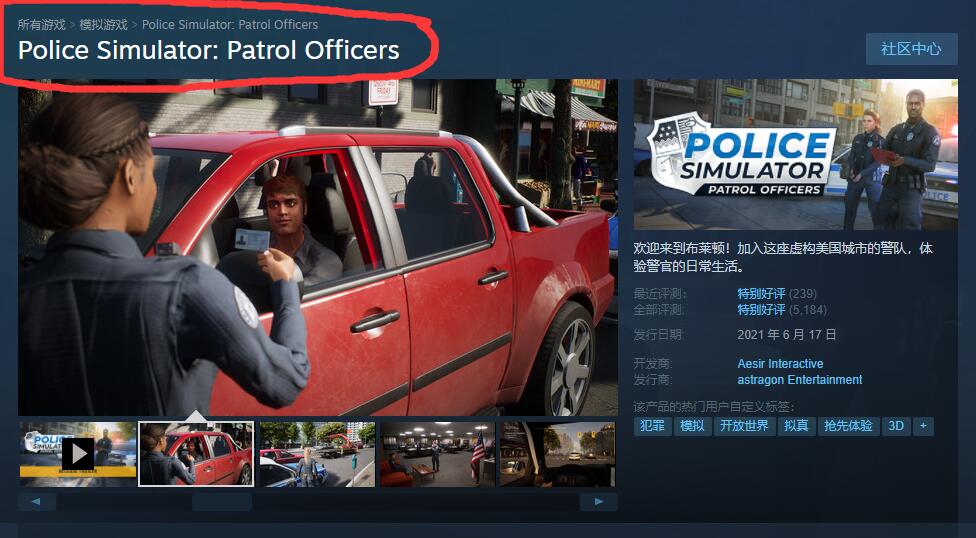
Task: Select the 抢先体验 tag
Action: coord(848,426)
